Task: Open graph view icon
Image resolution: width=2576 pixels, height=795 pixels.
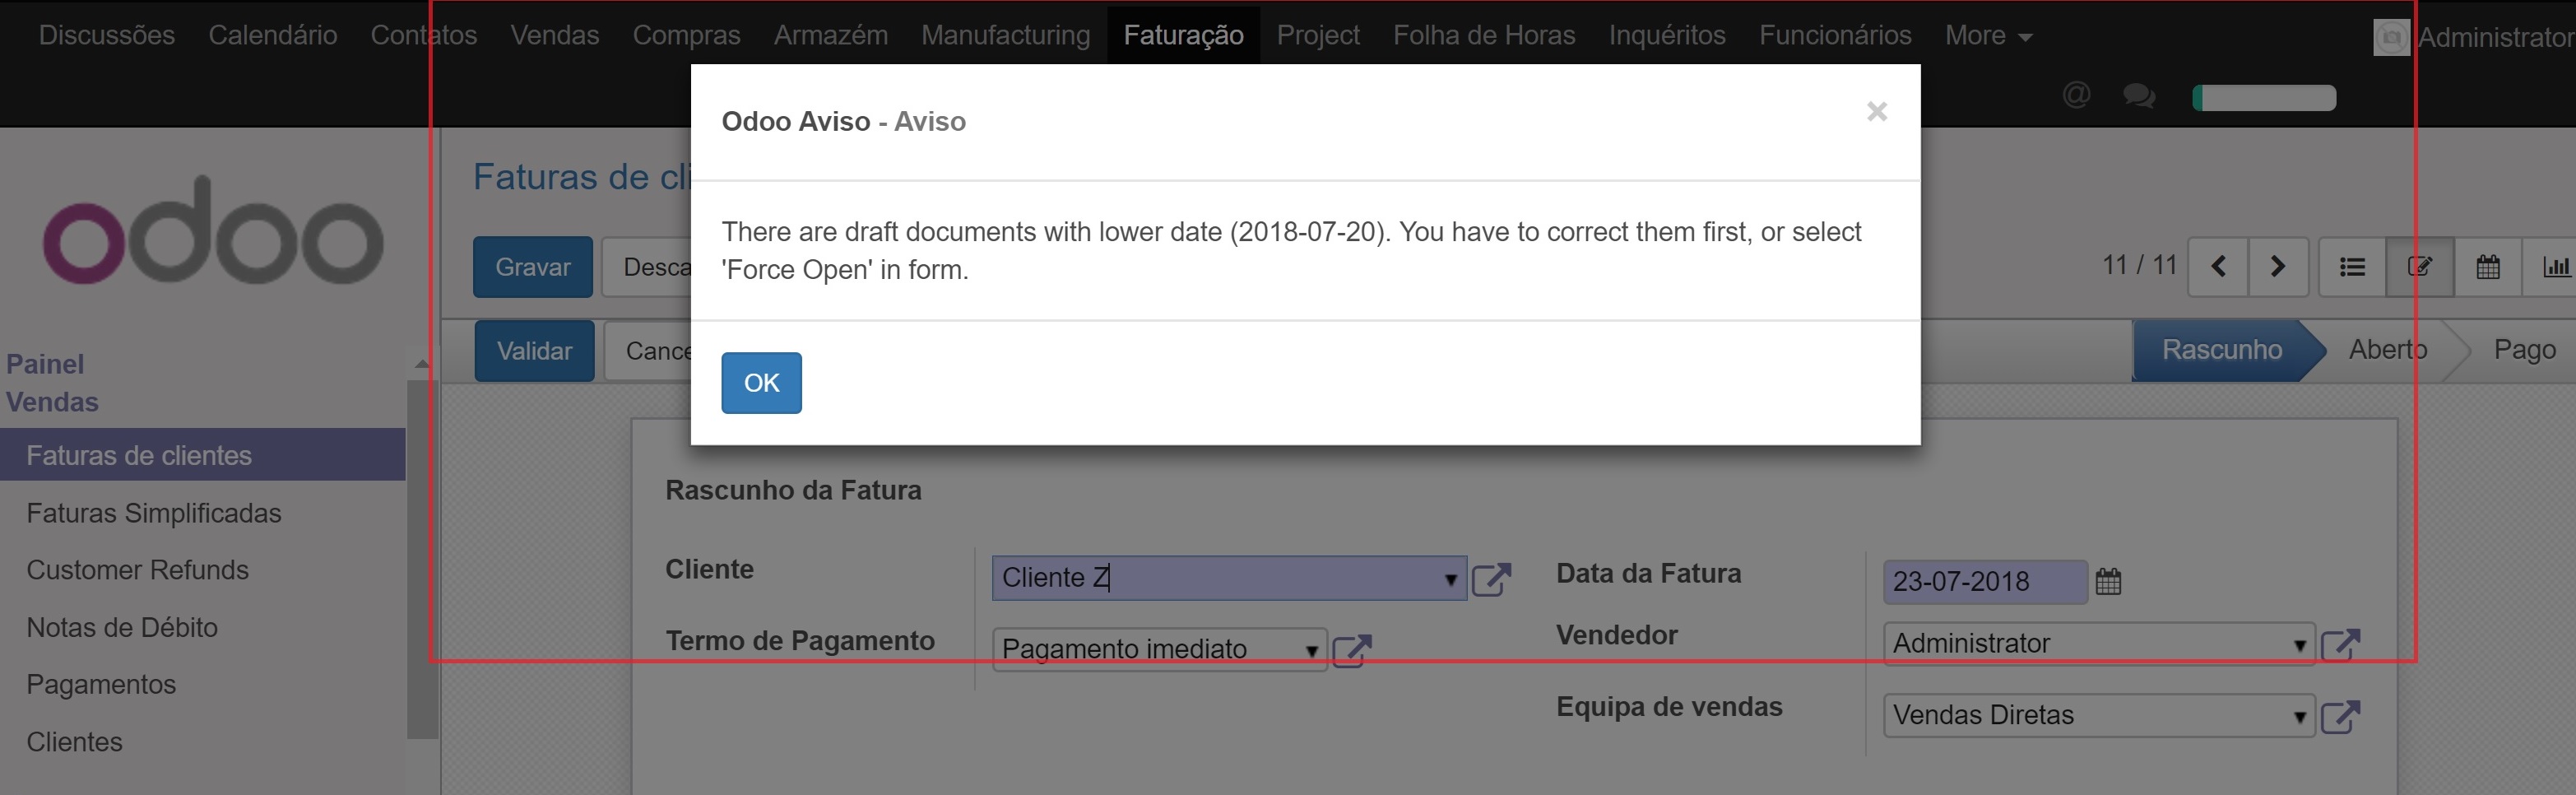Action: coord(2555,267)
